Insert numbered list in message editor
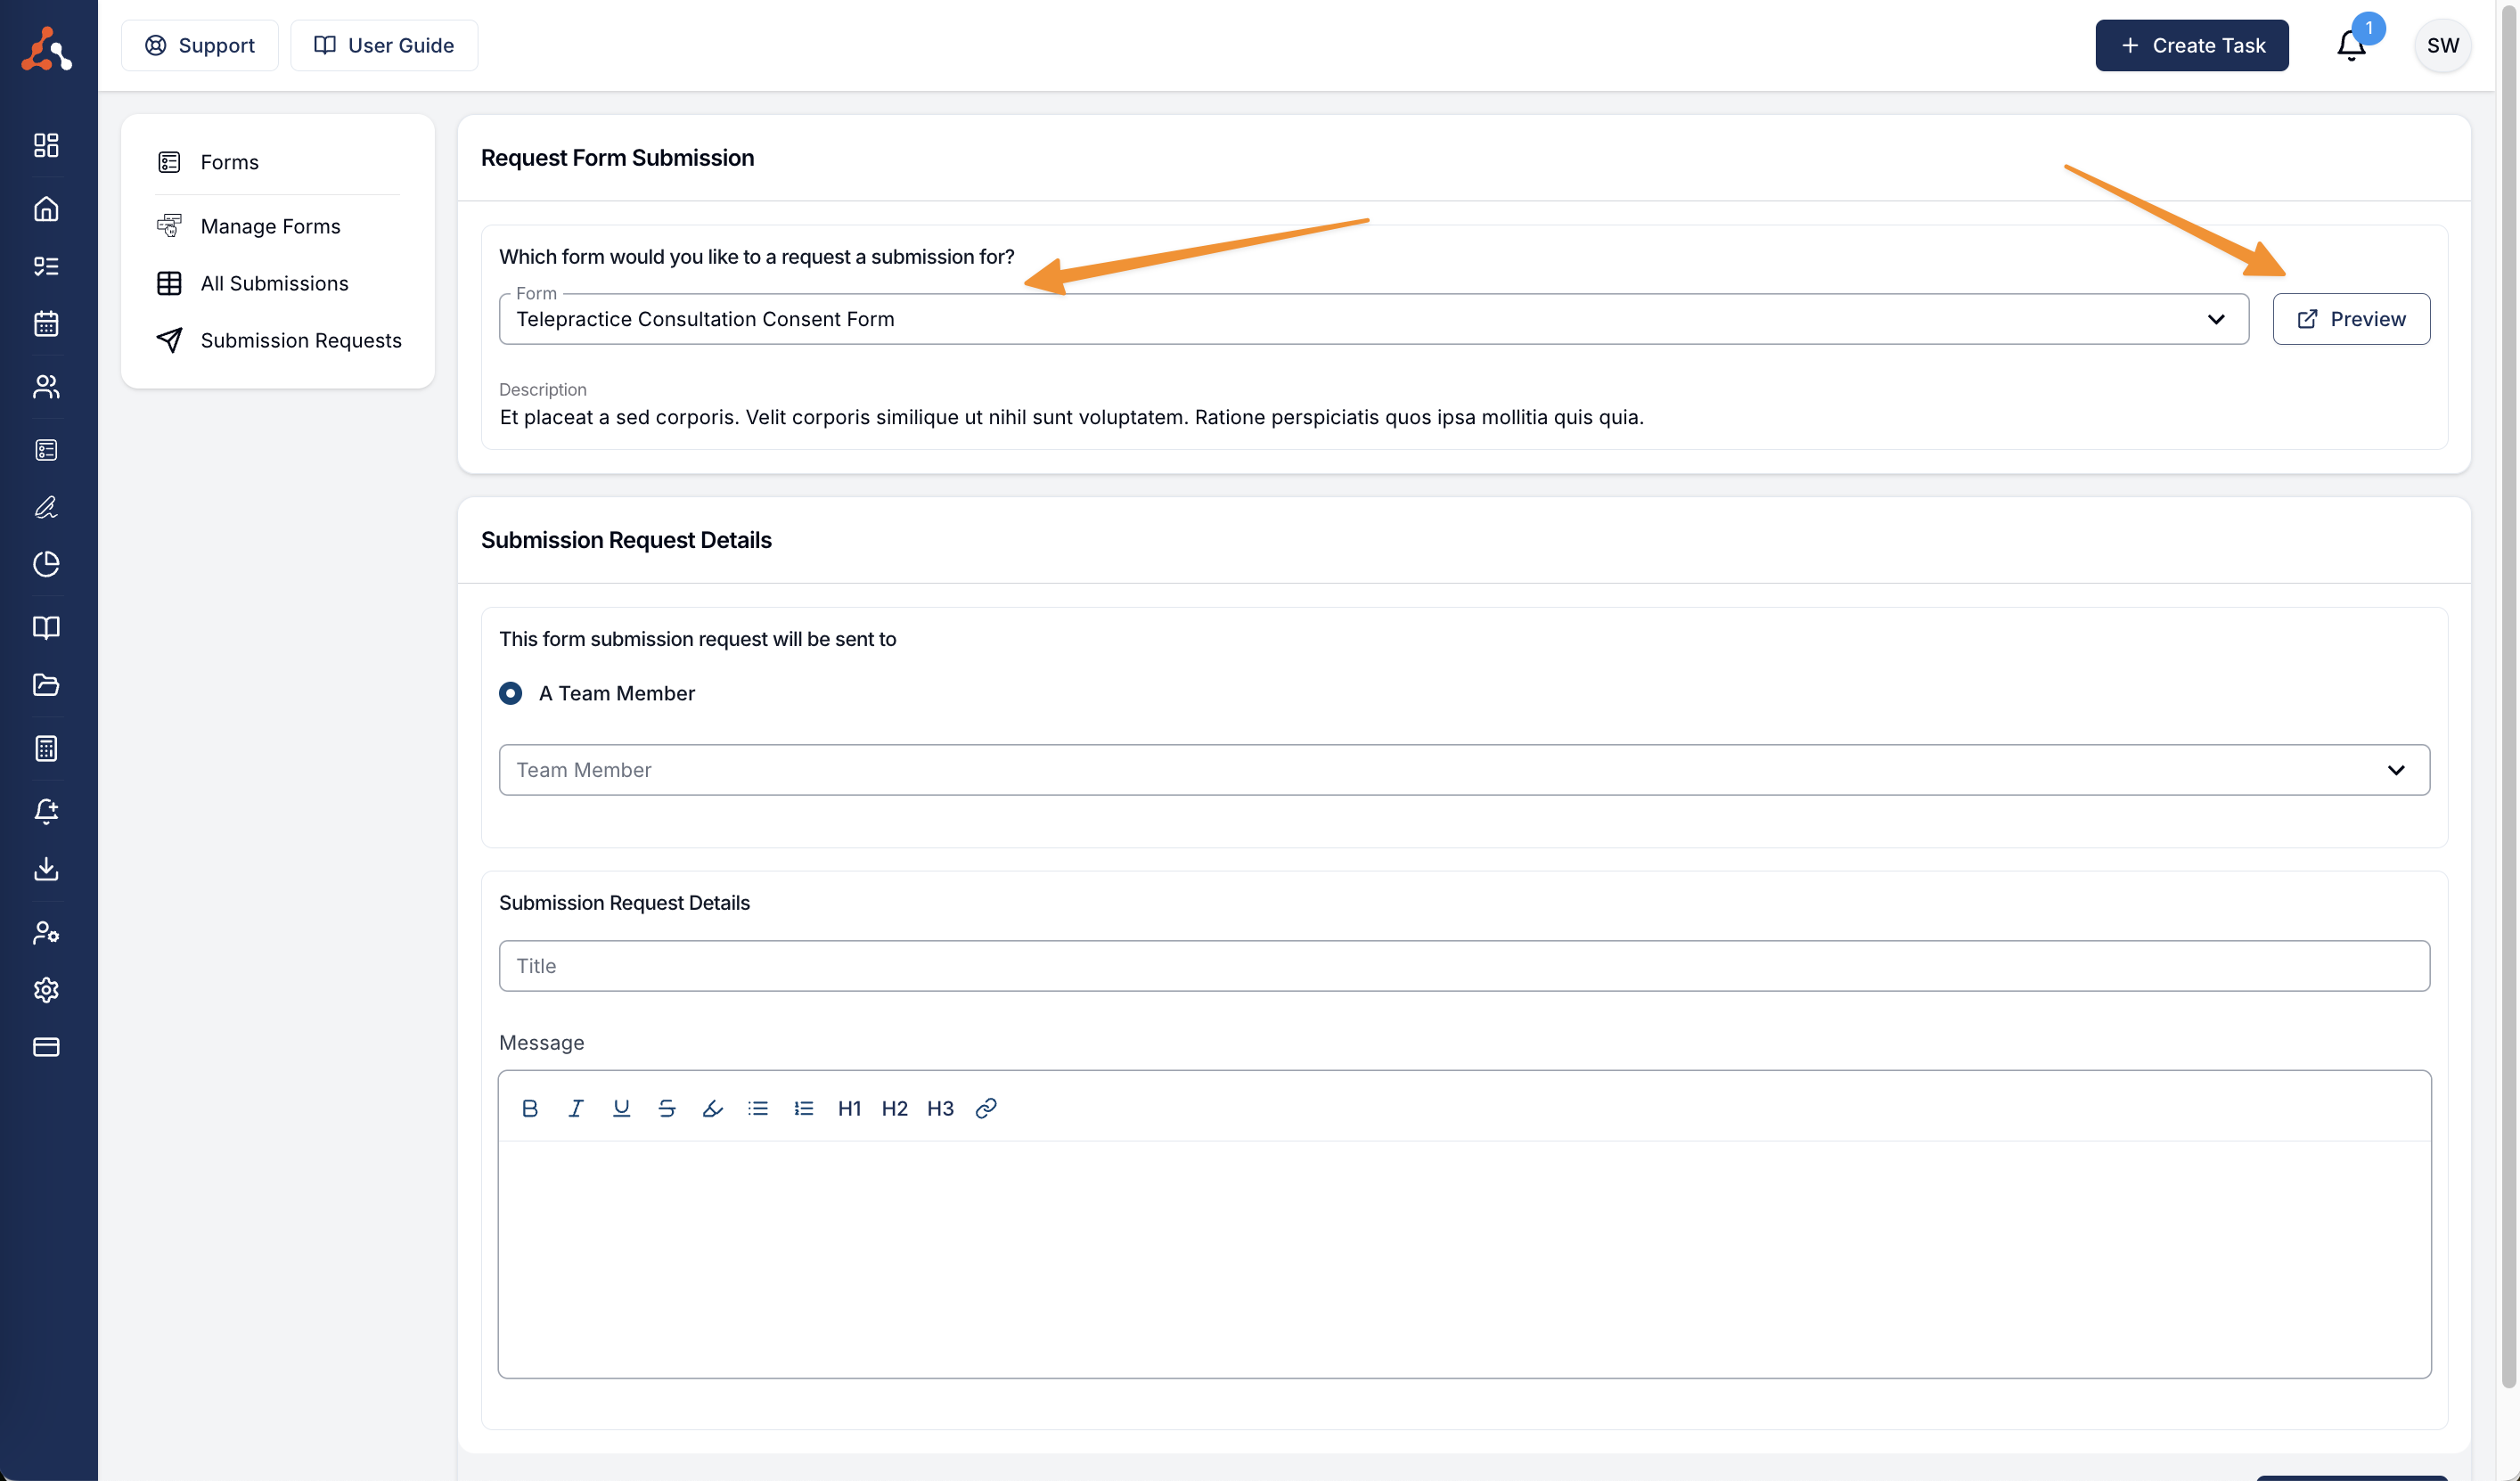The height and width of the screenshot is (1481, 2520). pos(804,1108)
